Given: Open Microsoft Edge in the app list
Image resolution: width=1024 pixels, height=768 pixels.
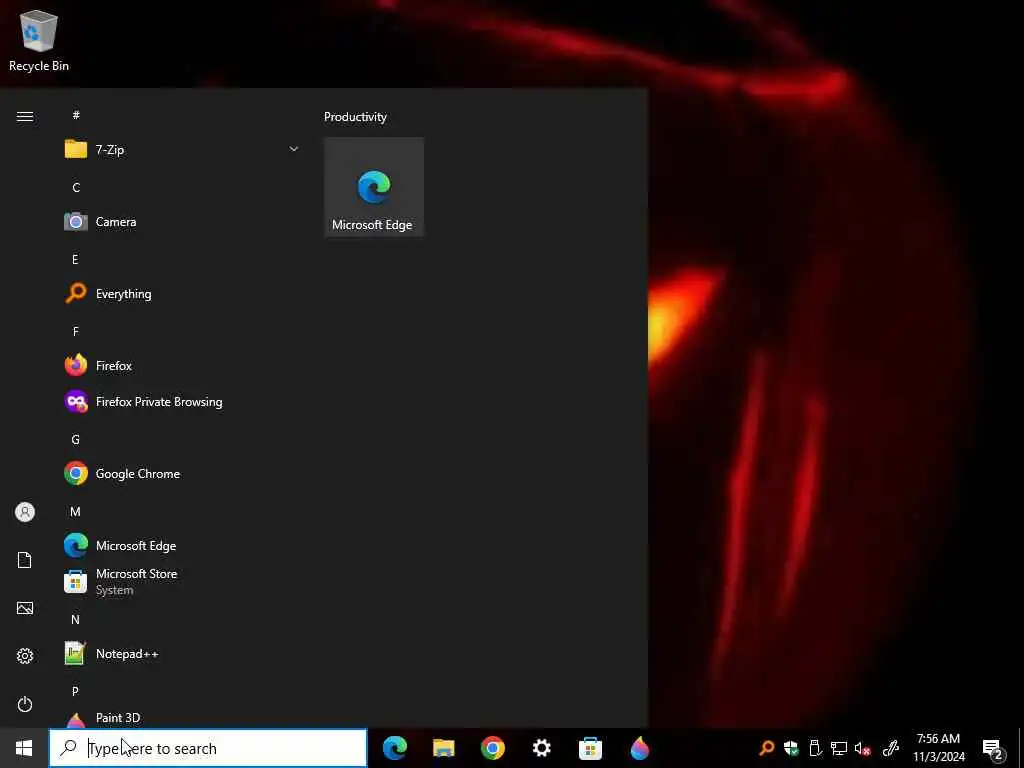Looking at the screenshot, I should [182, 545].
